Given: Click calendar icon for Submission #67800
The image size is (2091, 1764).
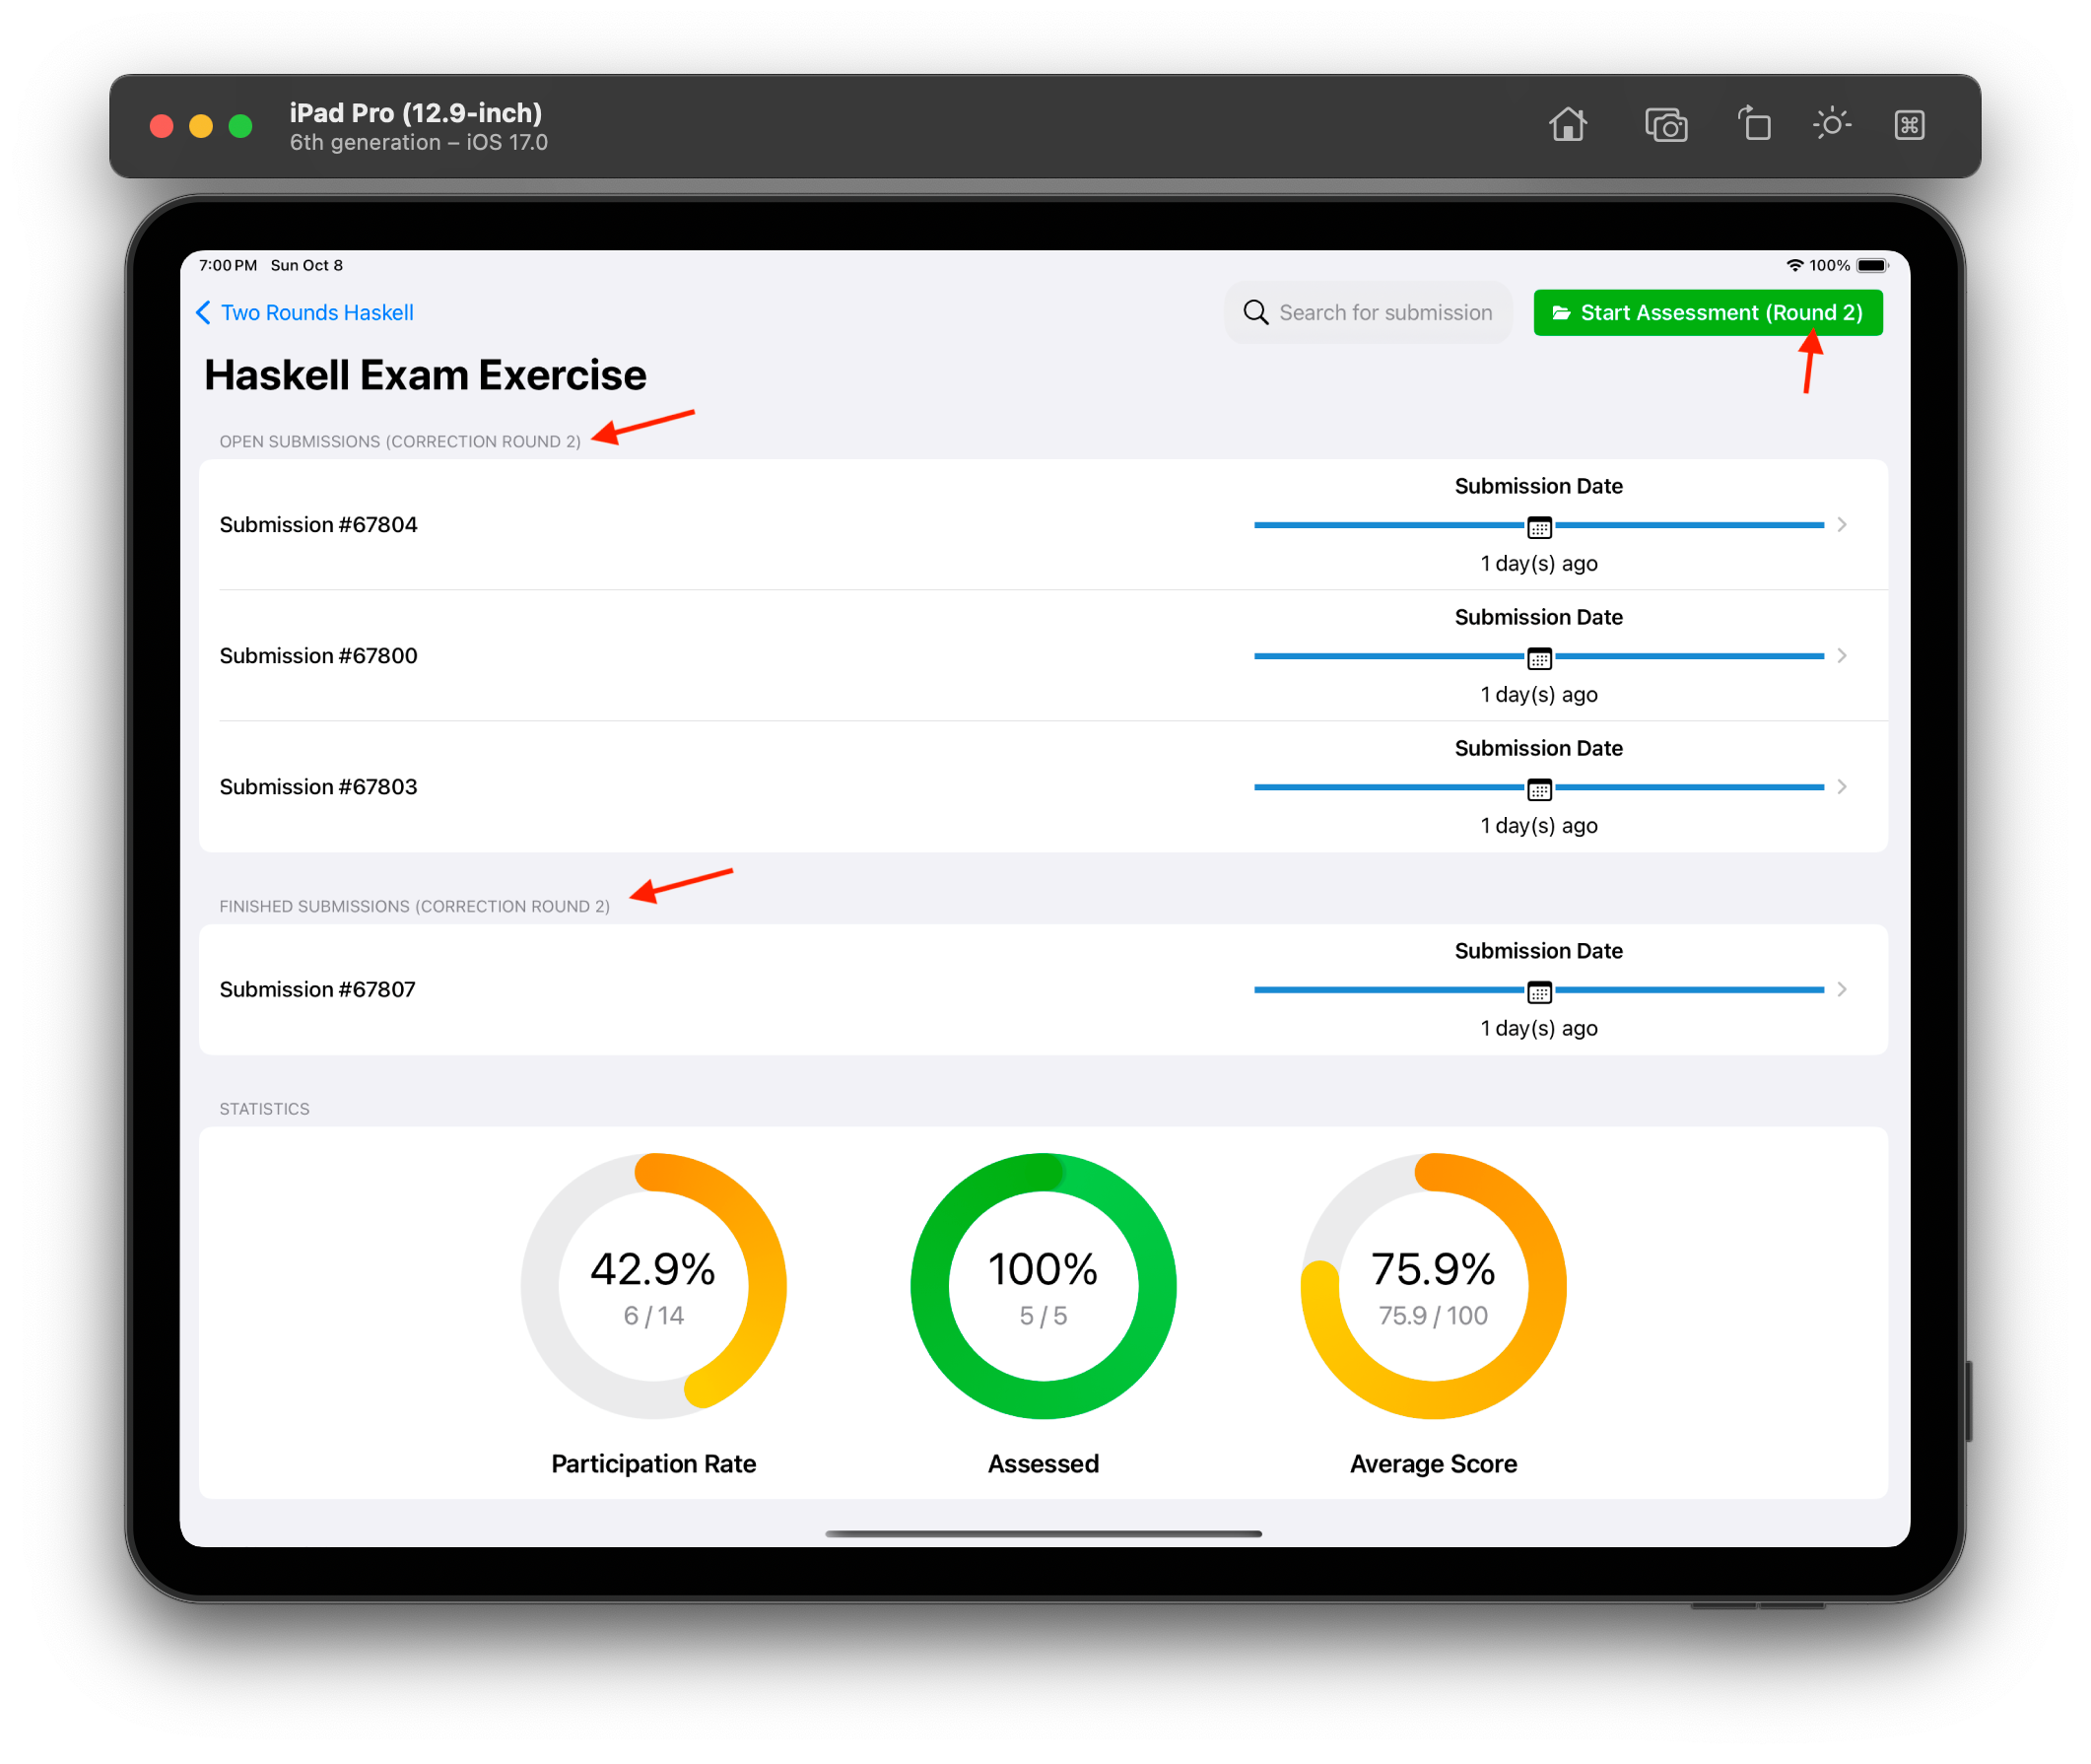Looking at the screenshot, I should [1538, 657].
